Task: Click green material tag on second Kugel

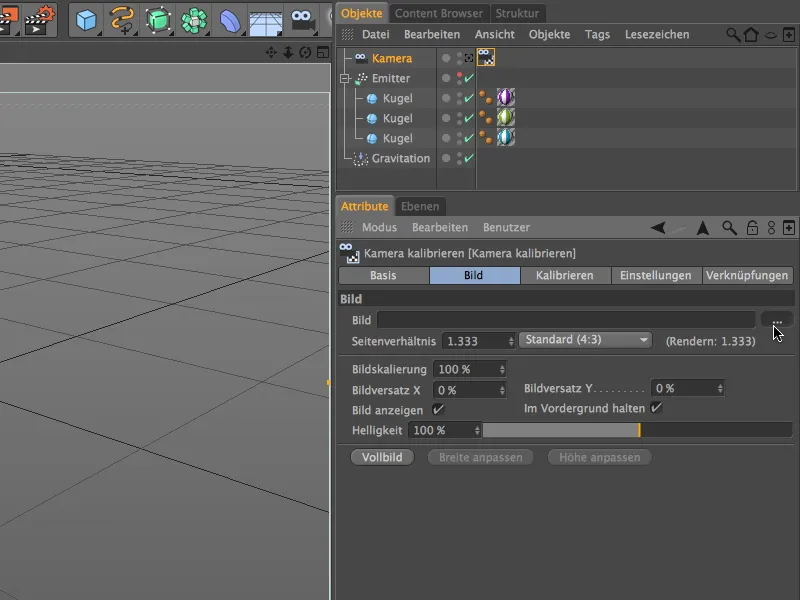Action: coord(506,117)
